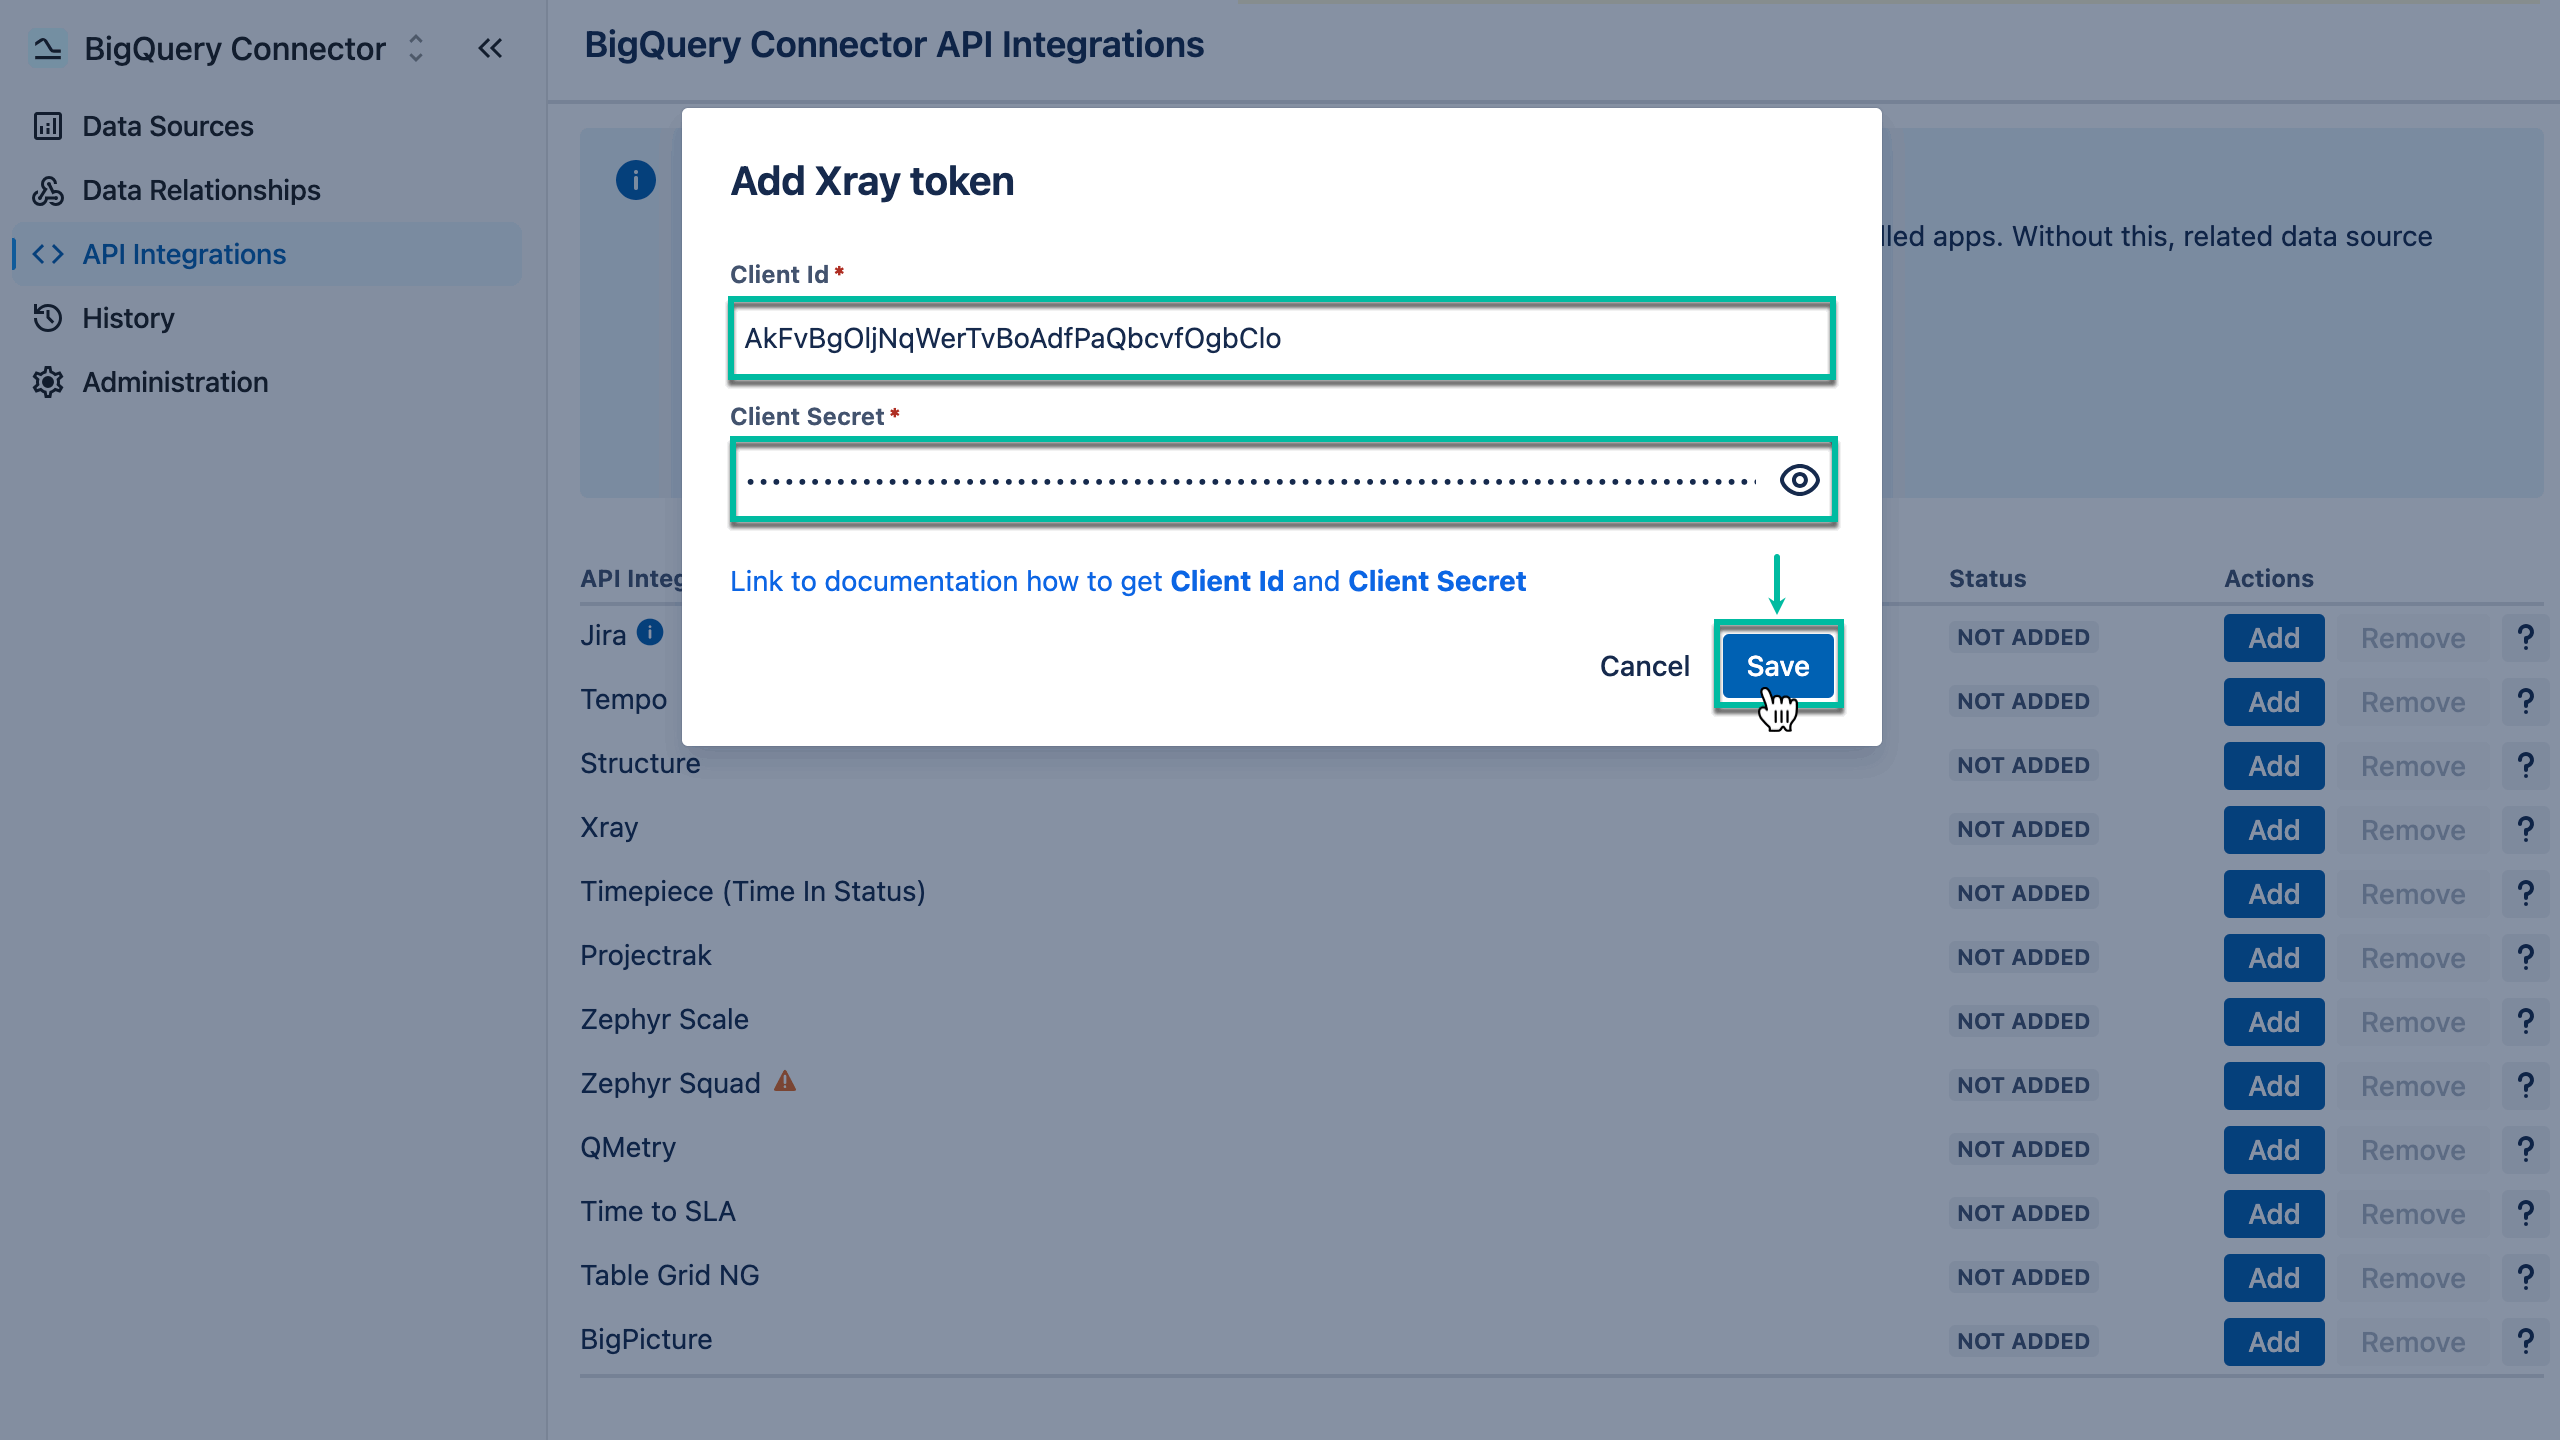This screenshot has width=2560, height=1440.
Task: Click the BigQuery Connector logo icon
Action: click(x=46, y=48)
